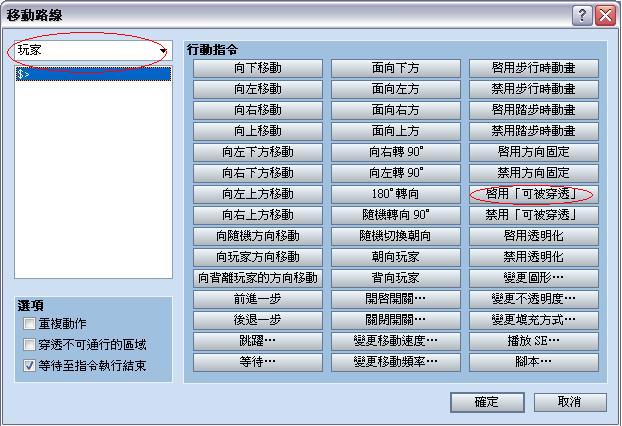Select 面向上方 command
Screen dimensions: 622x426
[396, 131]
